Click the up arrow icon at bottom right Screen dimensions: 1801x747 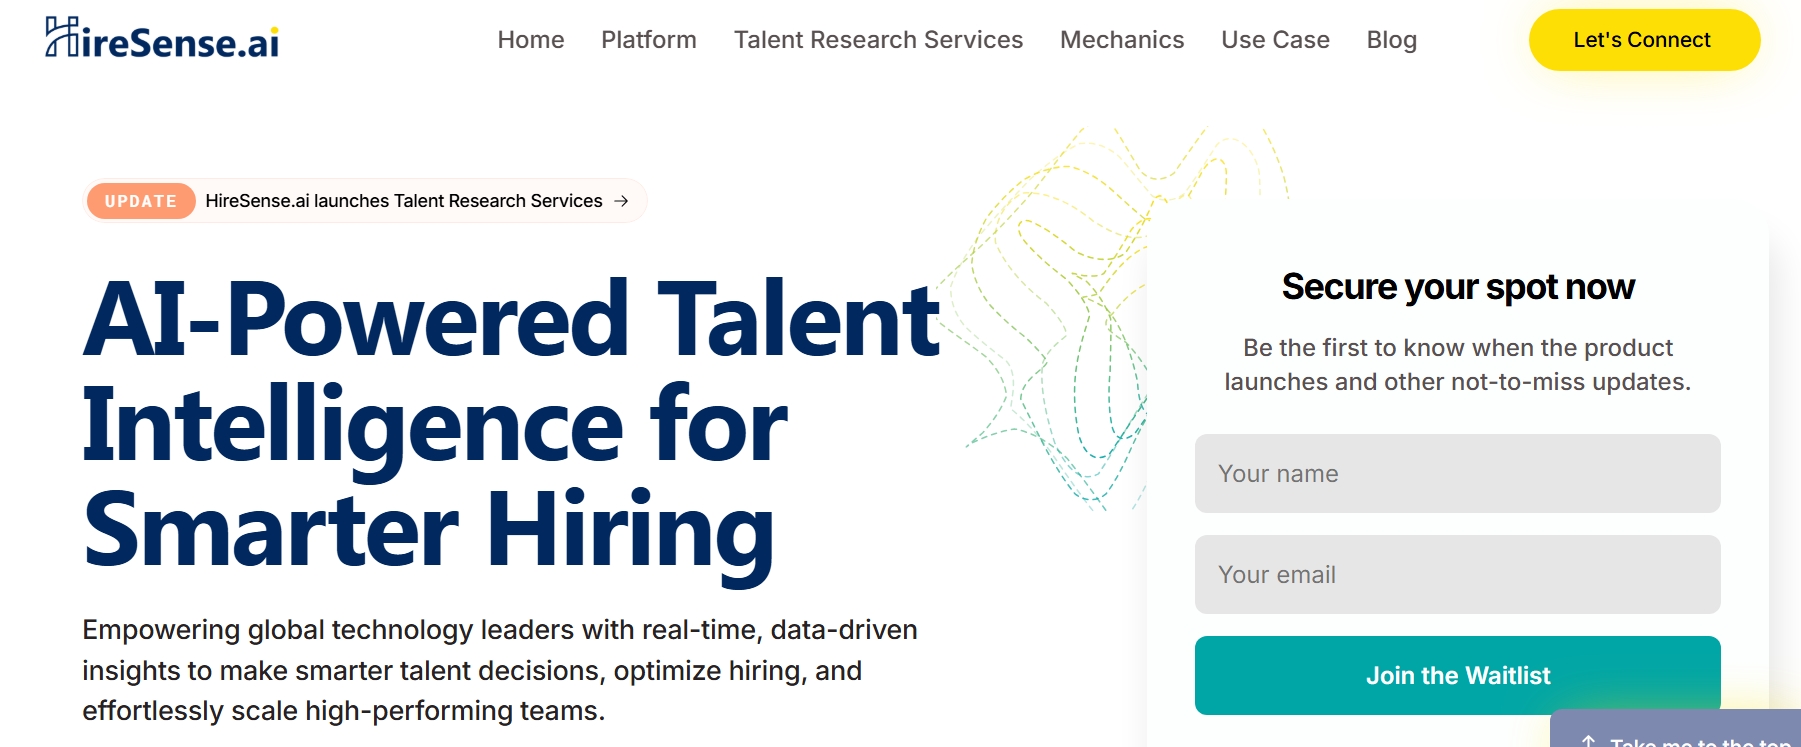tap(1589, 741)
